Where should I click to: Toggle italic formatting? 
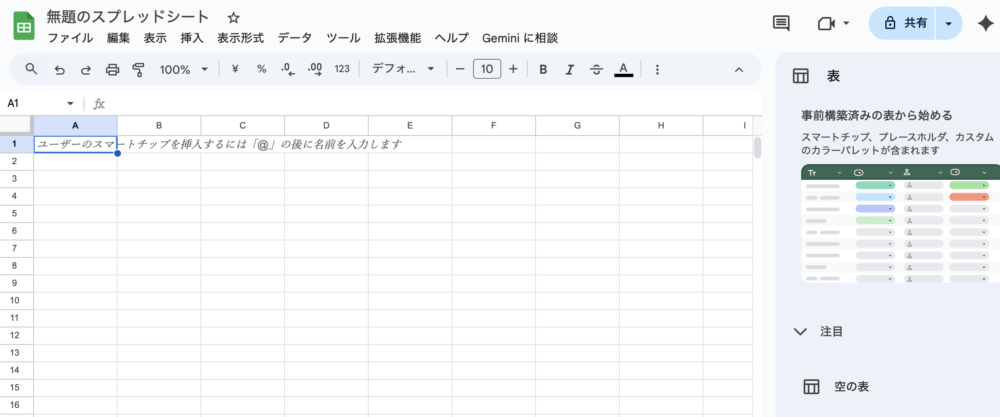tap(570, 70)
